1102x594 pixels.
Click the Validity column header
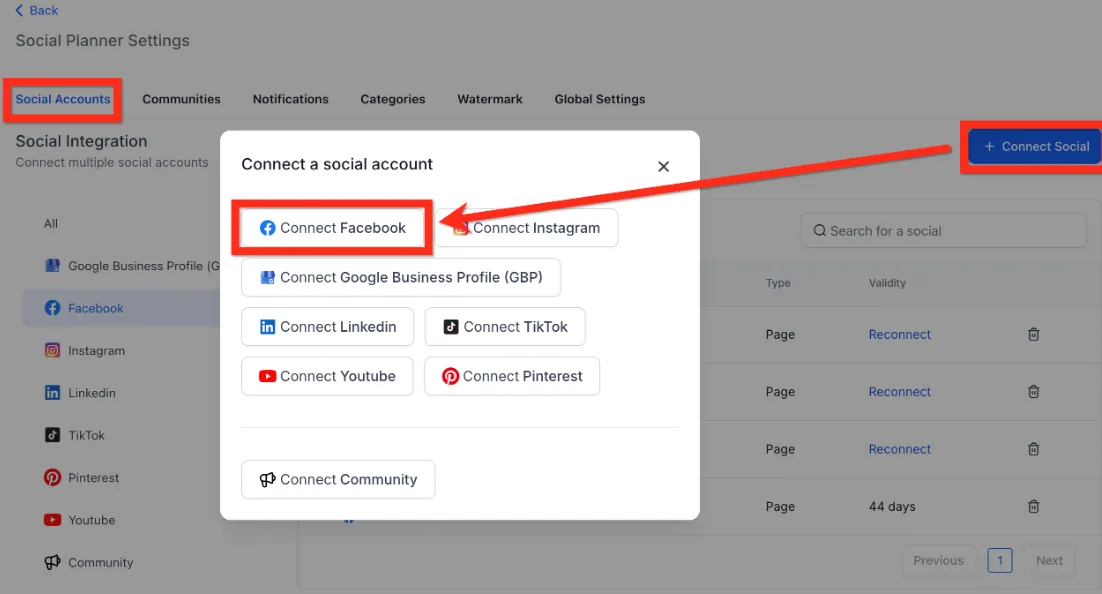[x=887, y=283]
